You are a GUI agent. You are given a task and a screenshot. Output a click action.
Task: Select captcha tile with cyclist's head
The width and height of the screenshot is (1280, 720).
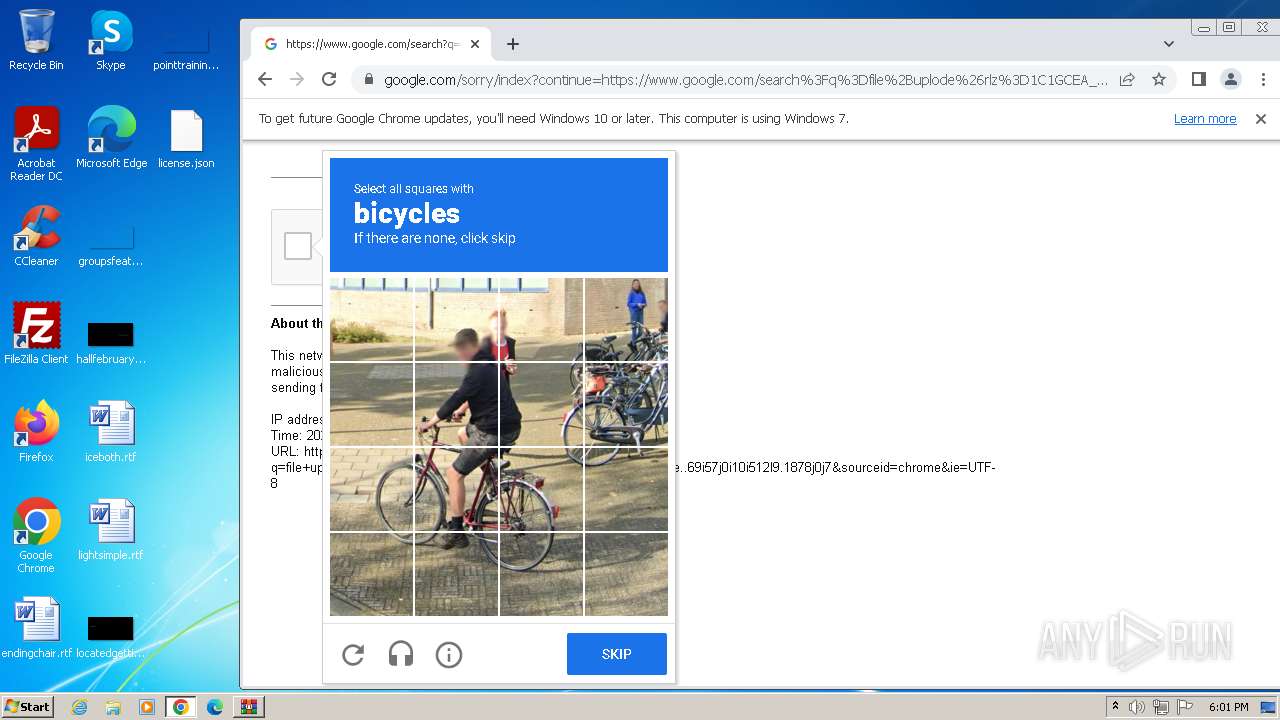coord(456,320)
